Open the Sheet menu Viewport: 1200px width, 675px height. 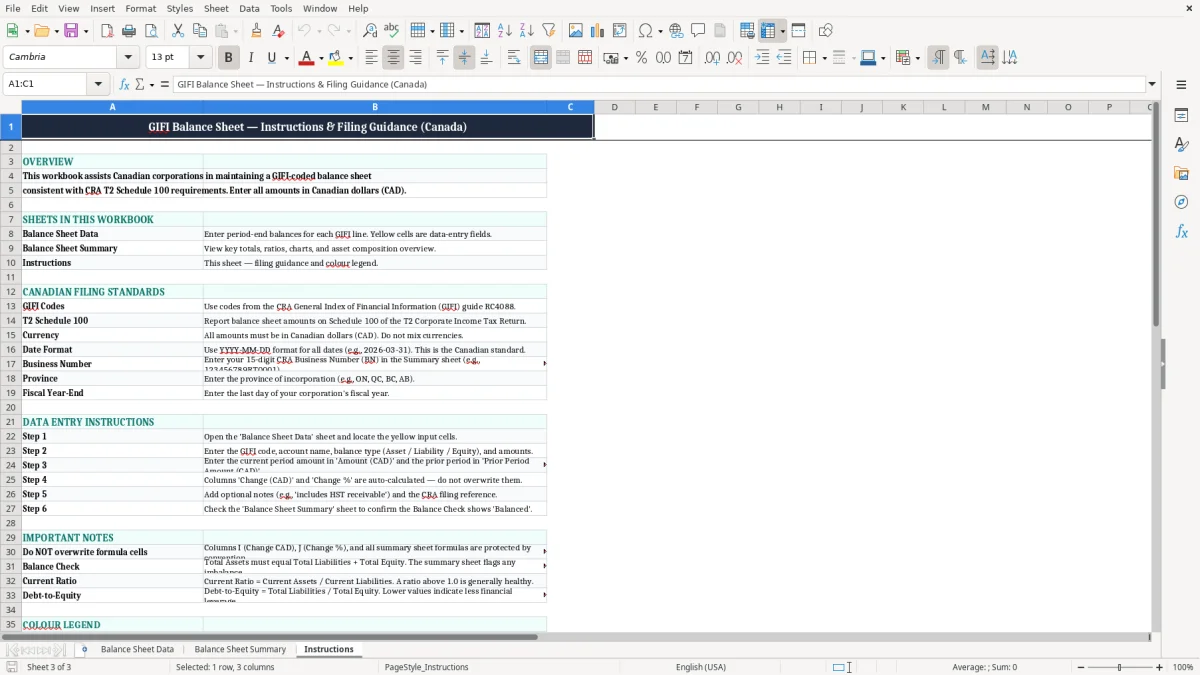(216, 8)
